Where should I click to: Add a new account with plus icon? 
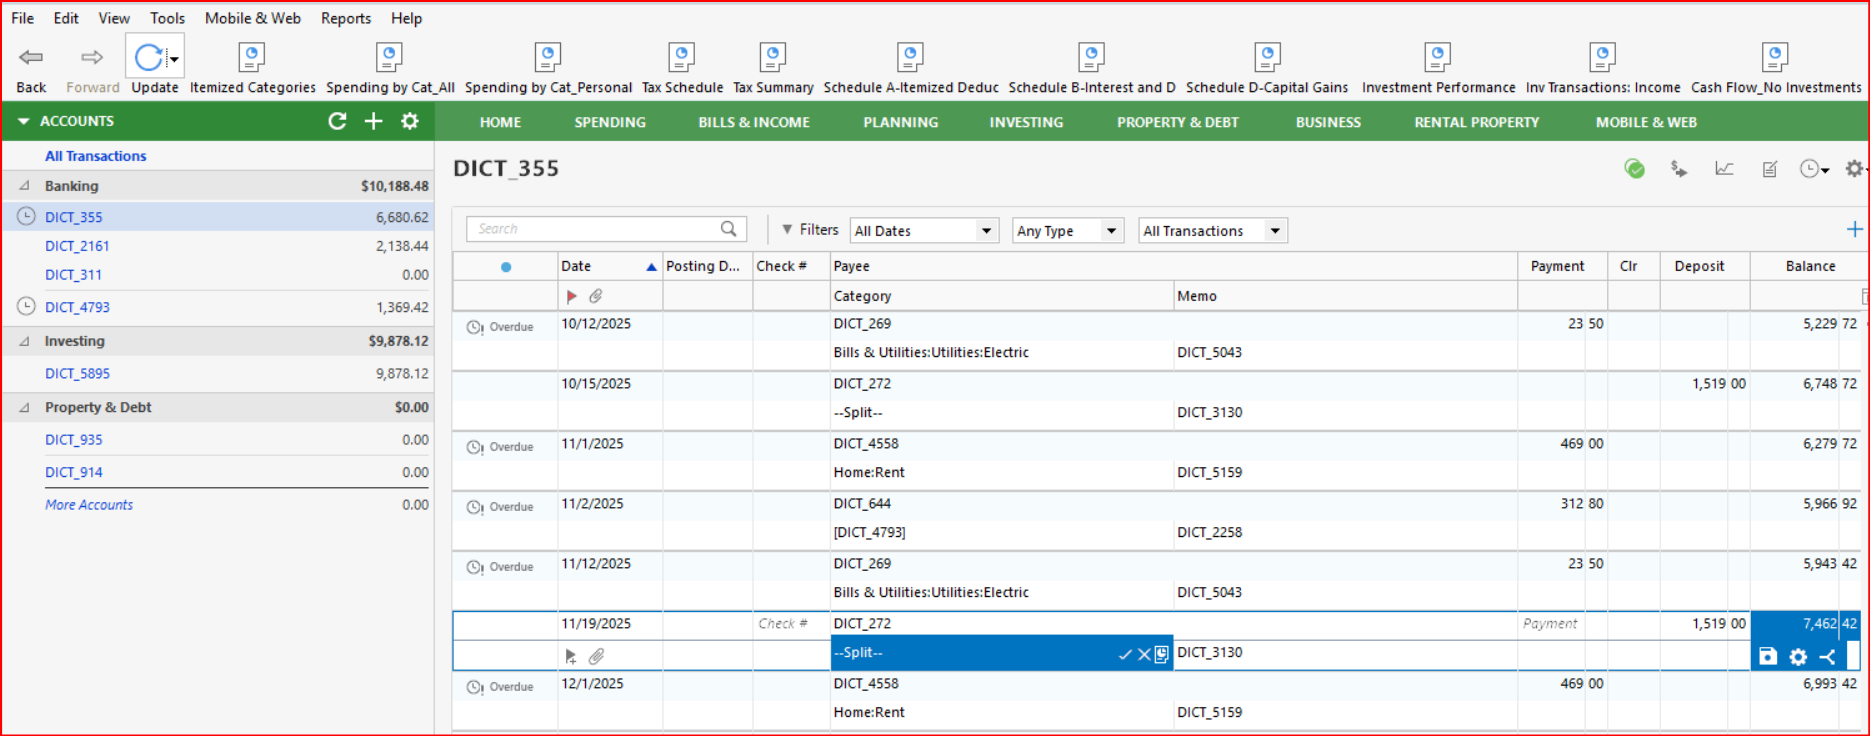point(373,121)
